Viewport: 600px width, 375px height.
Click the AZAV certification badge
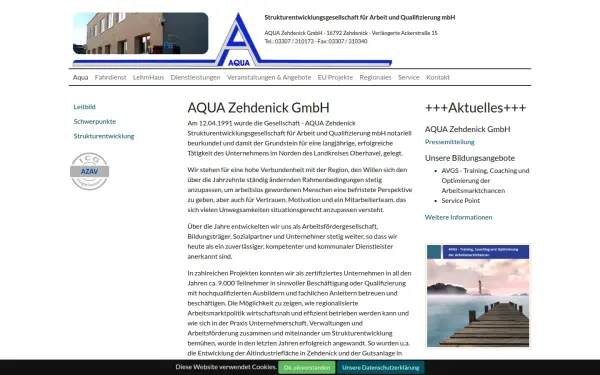tap(90, 171)
